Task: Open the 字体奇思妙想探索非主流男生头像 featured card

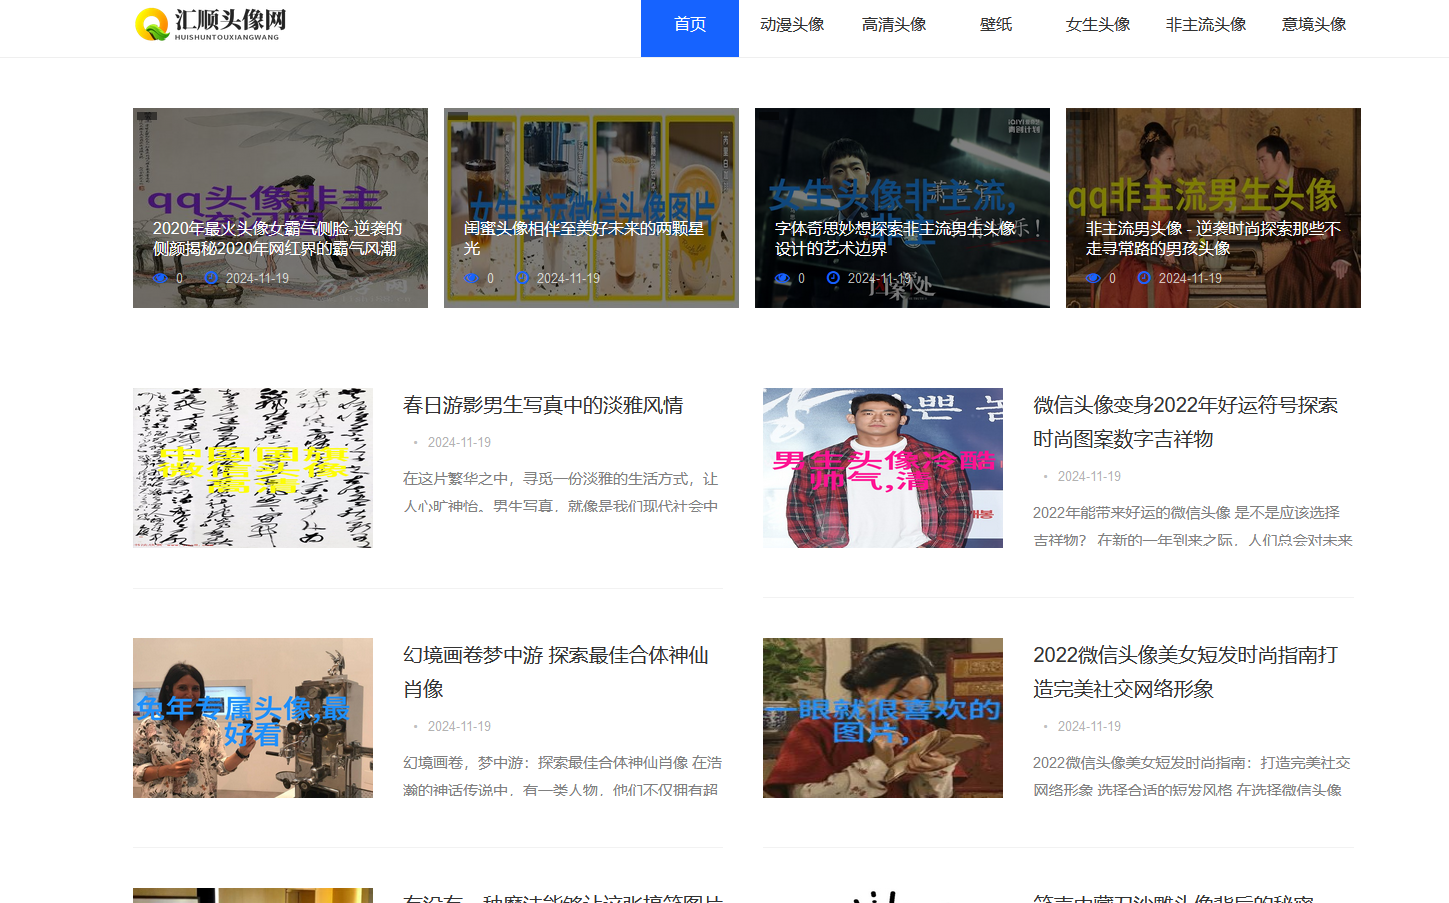Action: (x=902, y=208)
